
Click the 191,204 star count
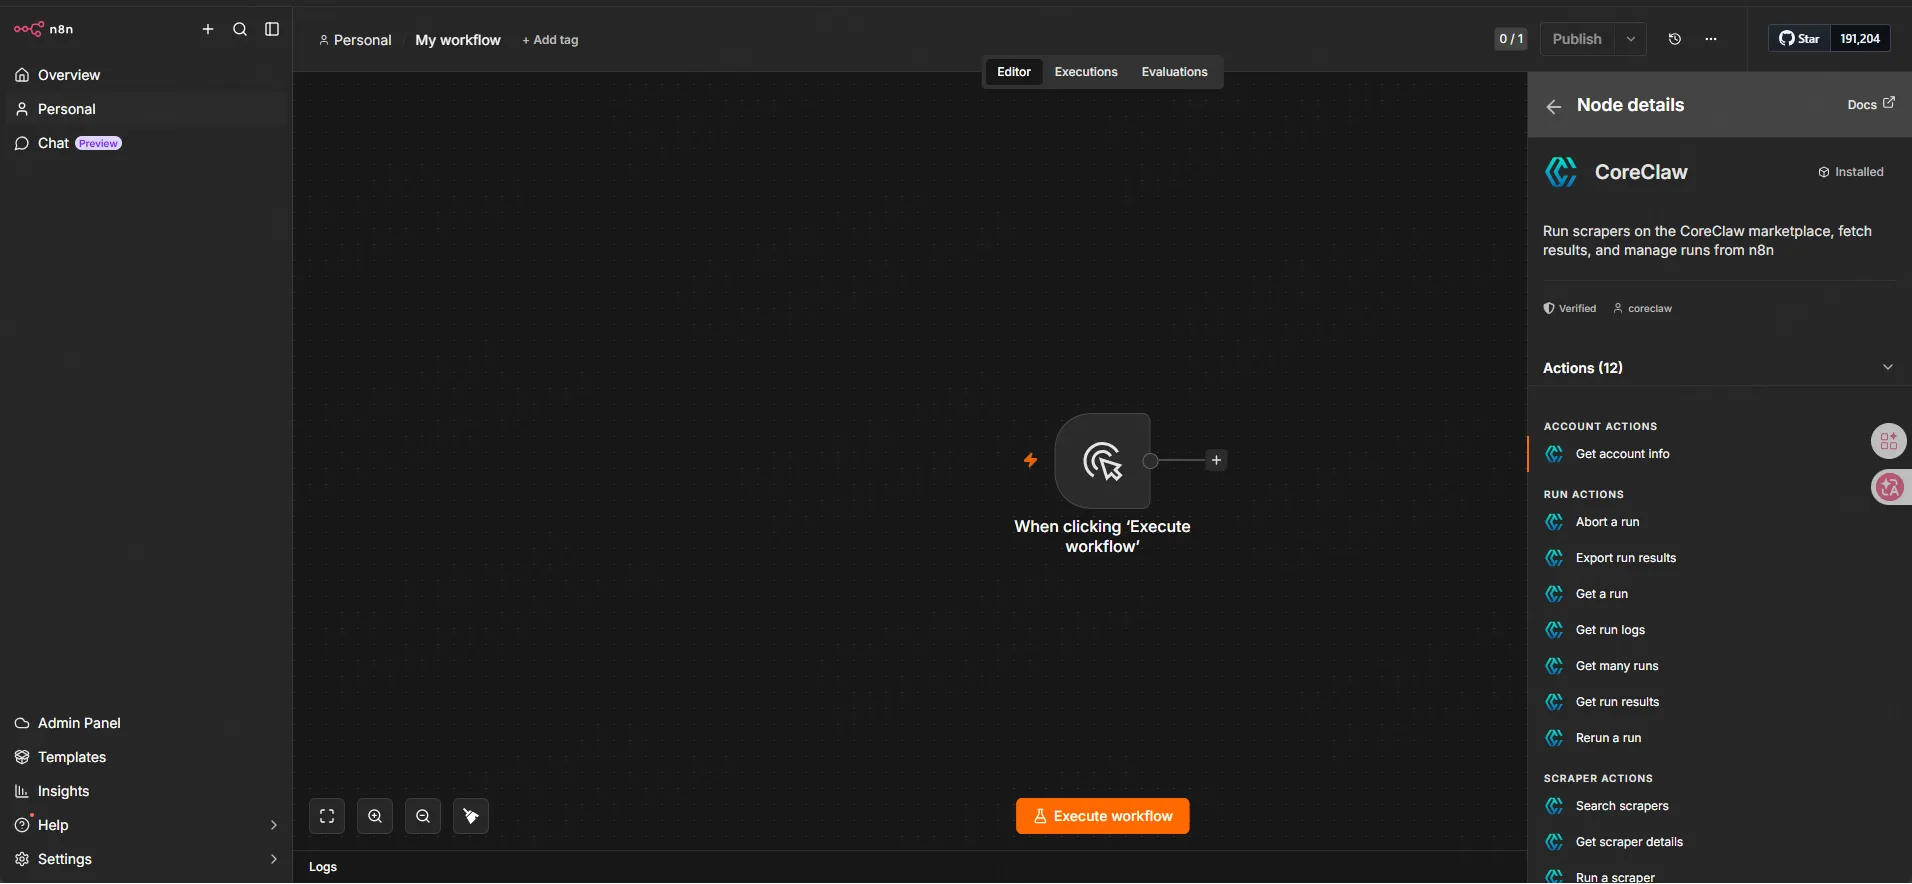(x=1860, y=39)
